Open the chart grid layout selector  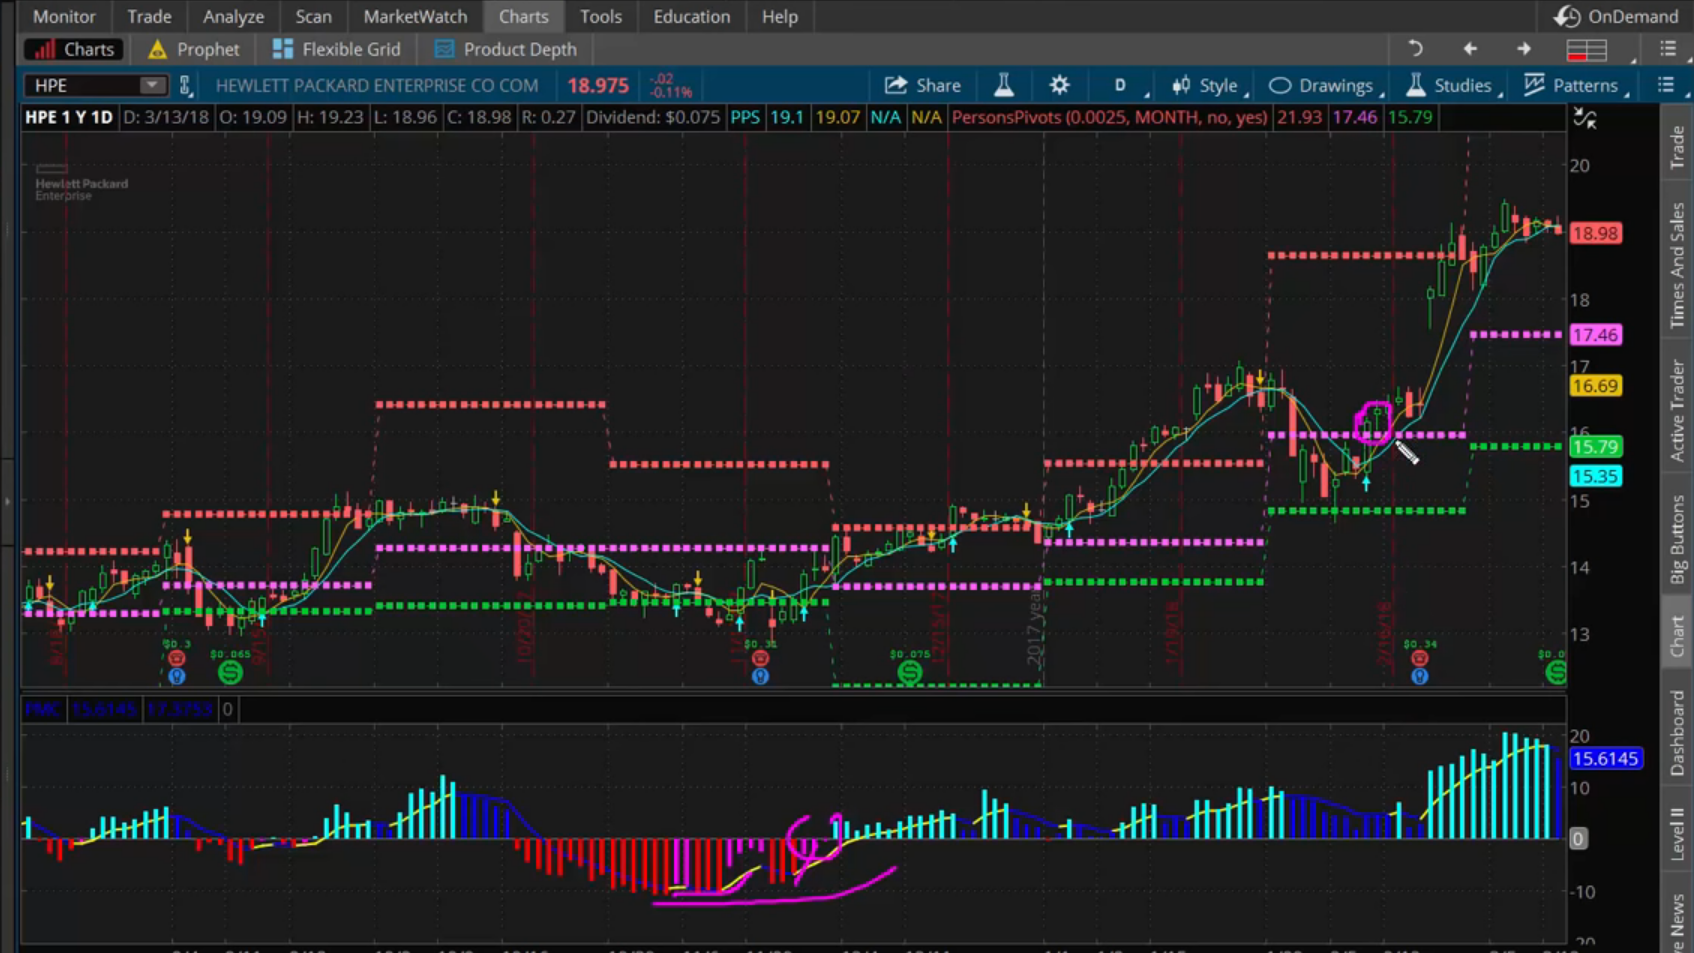(1587, 49)
